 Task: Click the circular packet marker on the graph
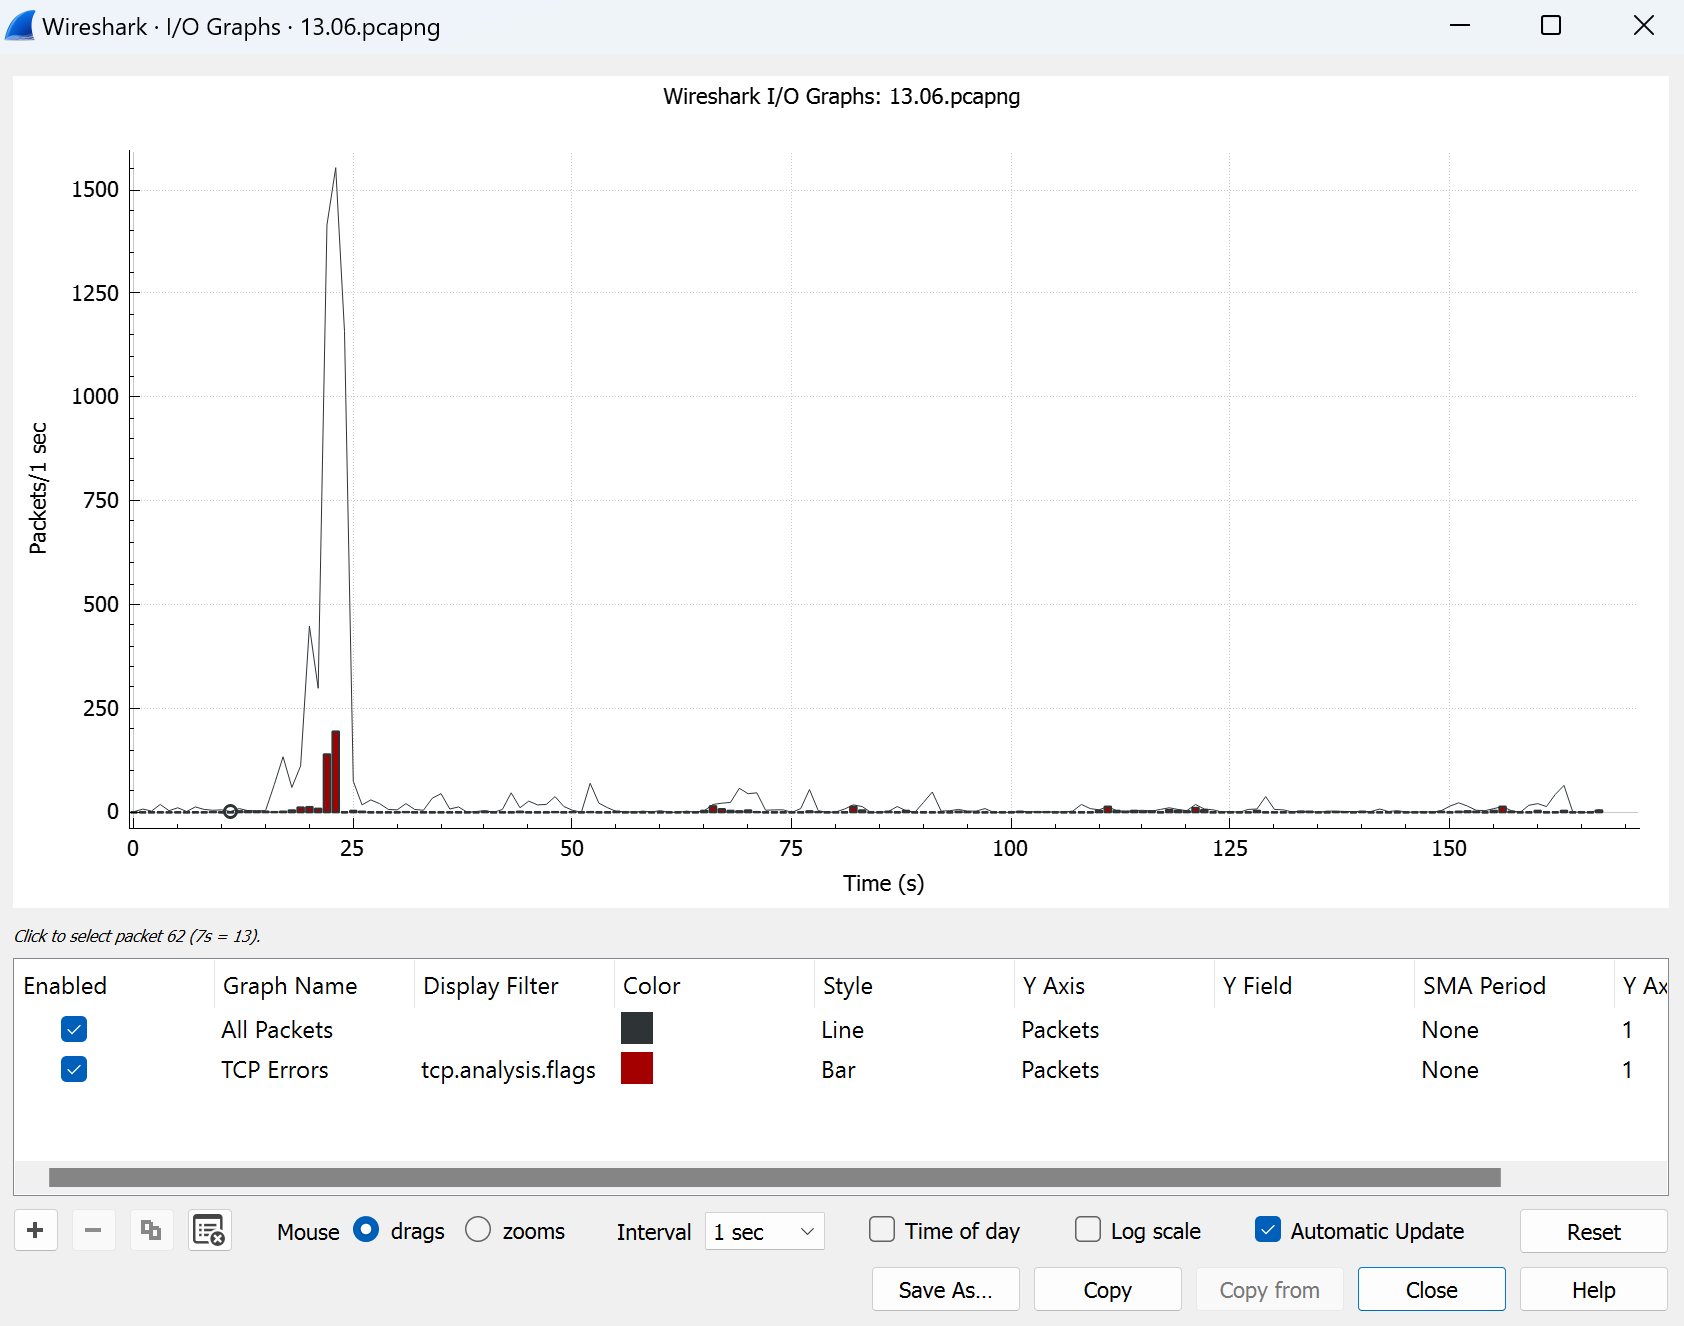(x=230, y=811)
